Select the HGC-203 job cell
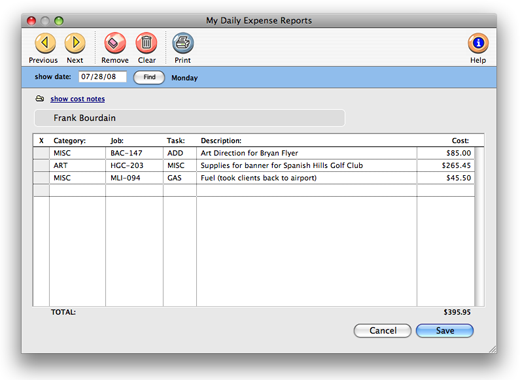This screenshot has width=520, height=381. (x=134, y=165)
